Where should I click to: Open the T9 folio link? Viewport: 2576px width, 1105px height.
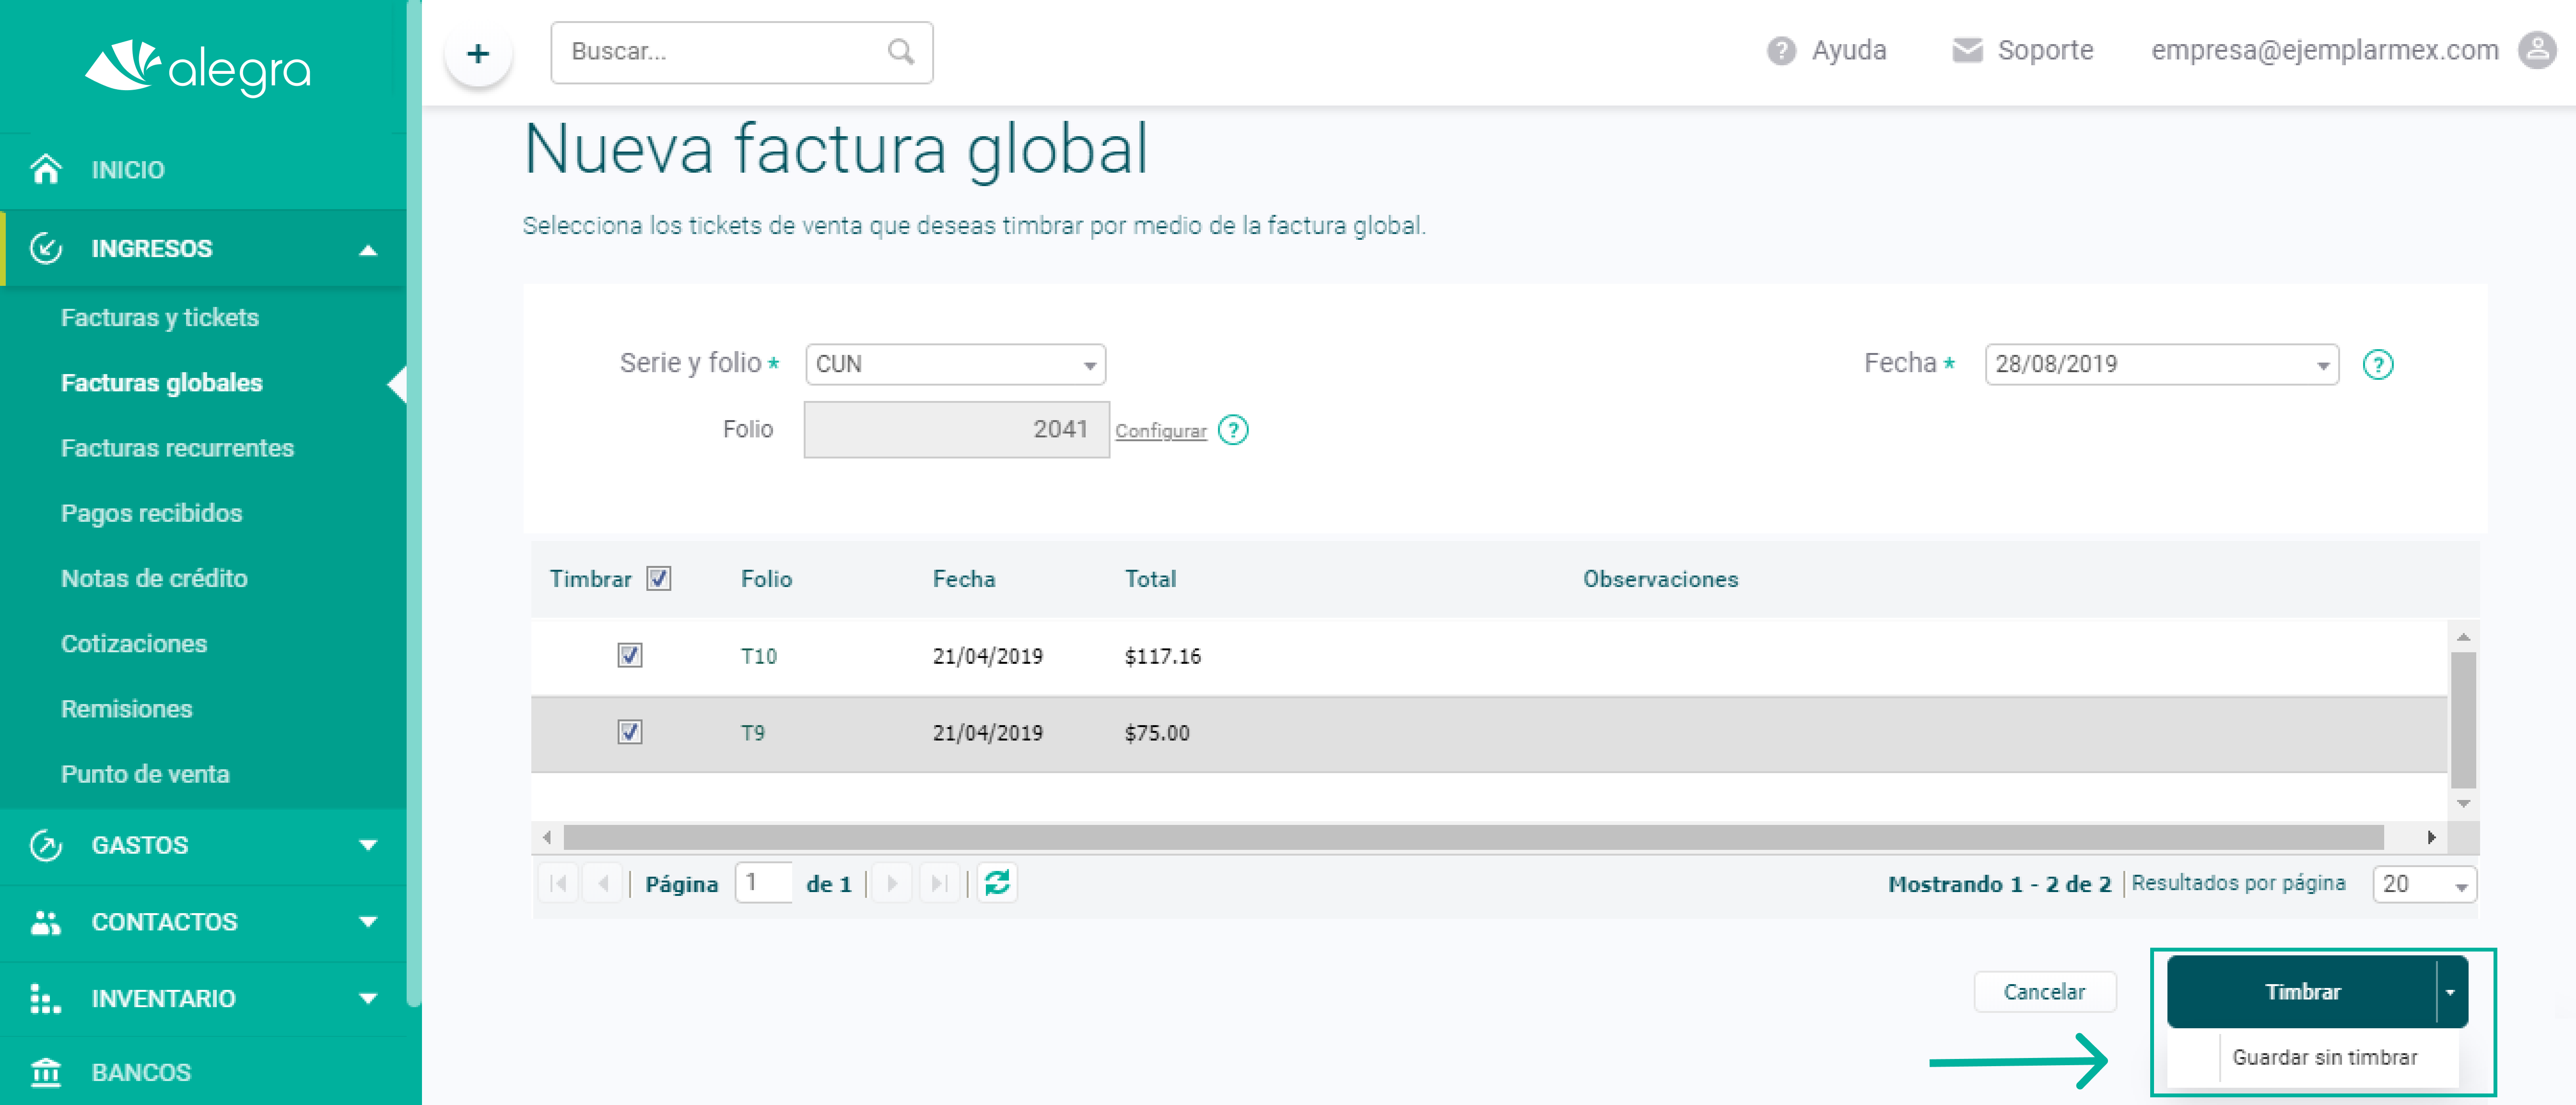tap(752, 733)
